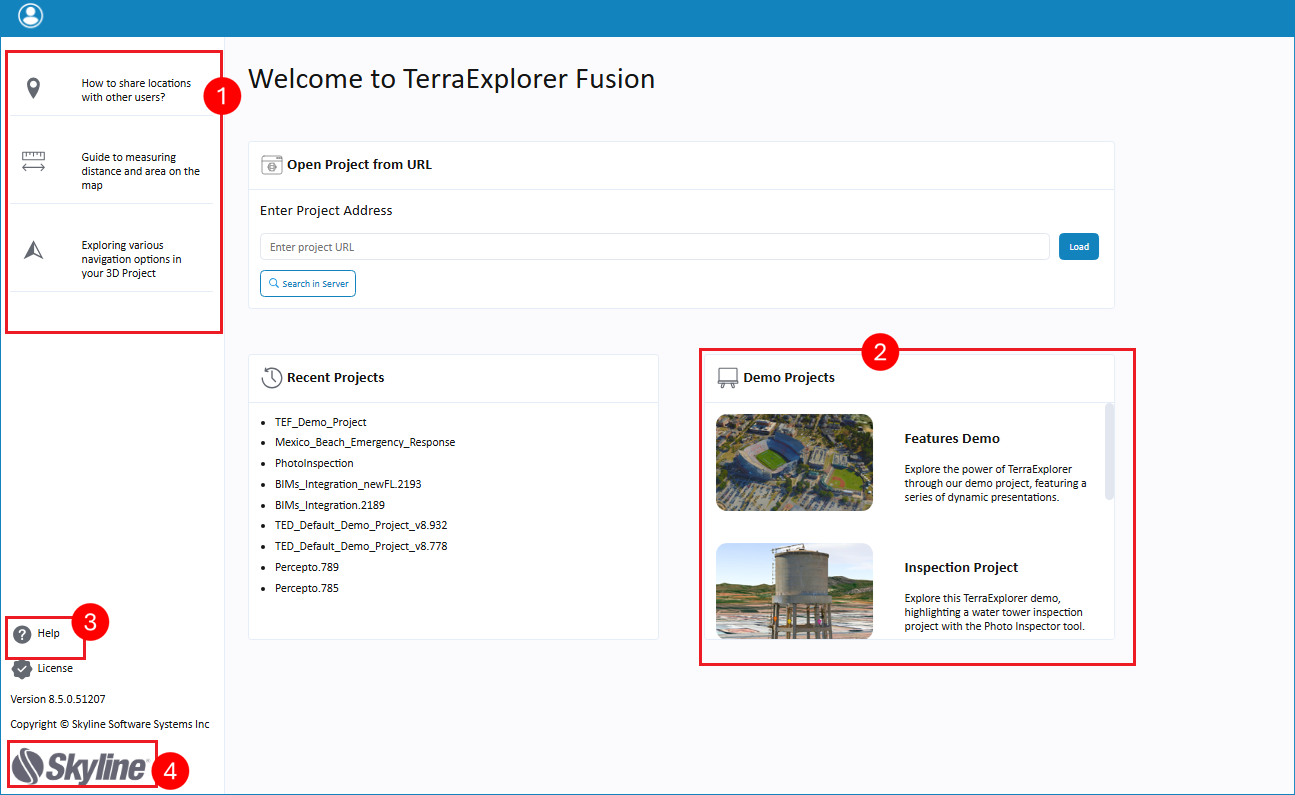Click the Inspection Project water tower thumbnail

pos(795,591)
